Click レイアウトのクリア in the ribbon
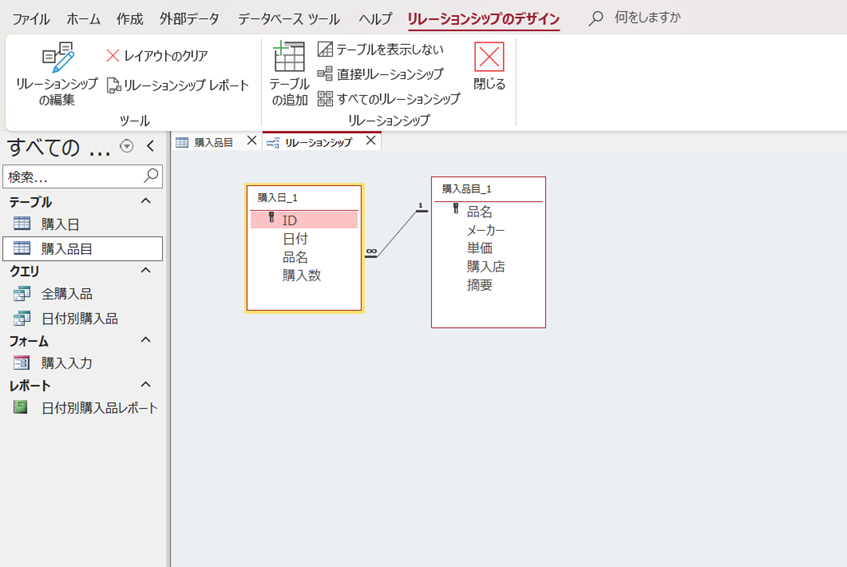 click(157, 56)
